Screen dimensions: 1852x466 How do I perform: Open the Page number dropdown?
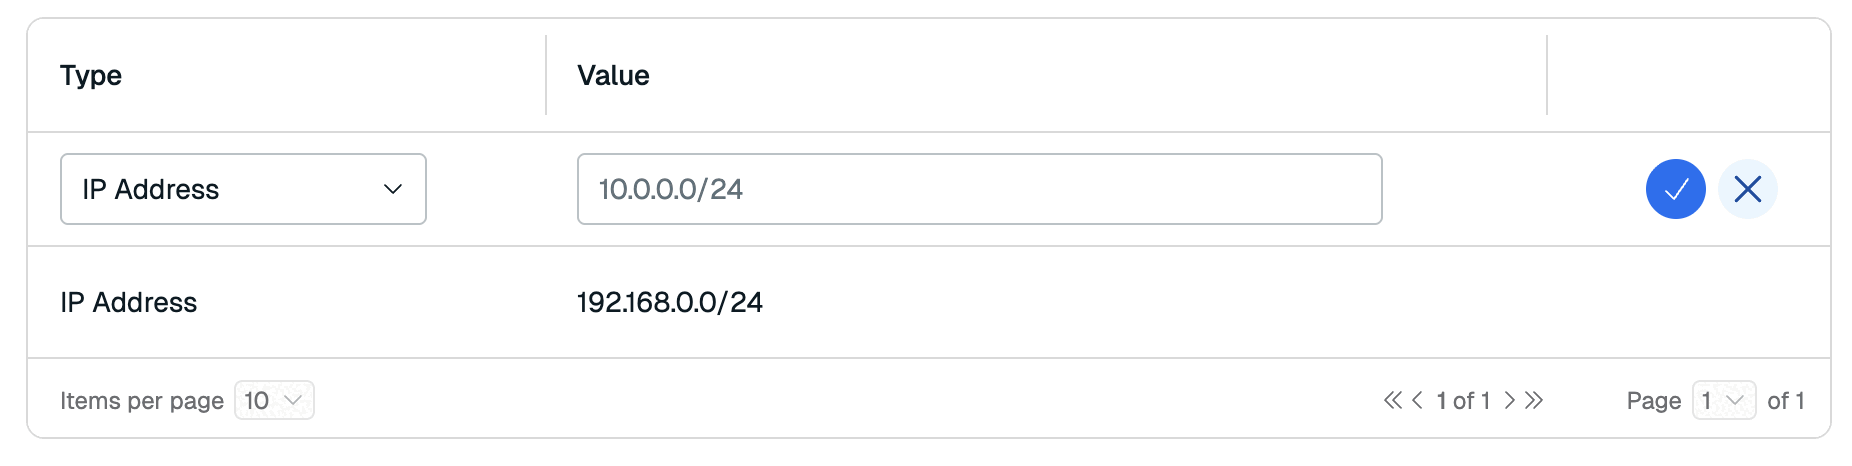[1723, 401]
